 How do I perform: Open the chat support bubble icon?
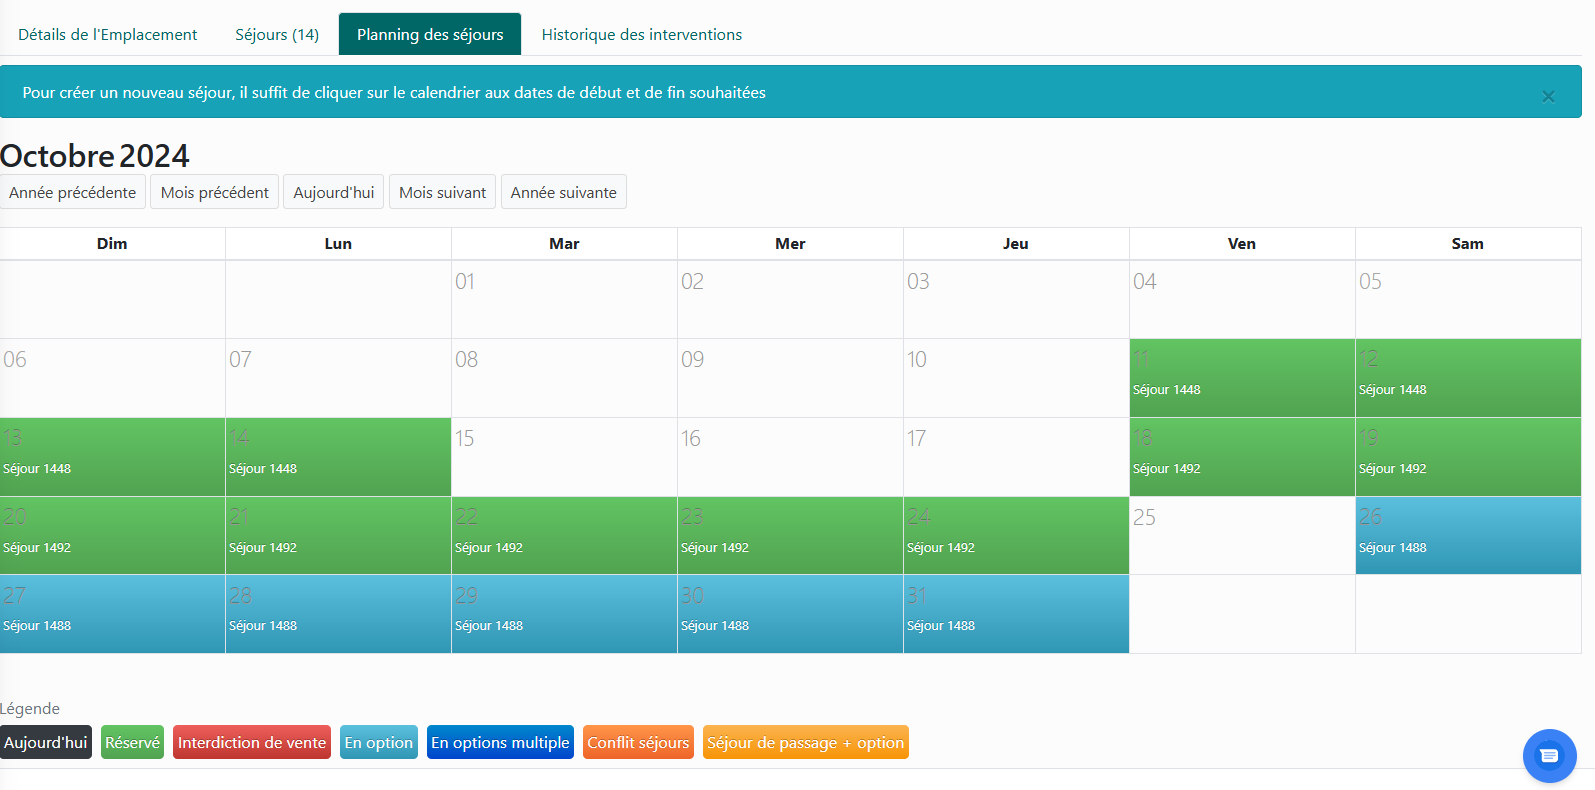pos(1549,756)
